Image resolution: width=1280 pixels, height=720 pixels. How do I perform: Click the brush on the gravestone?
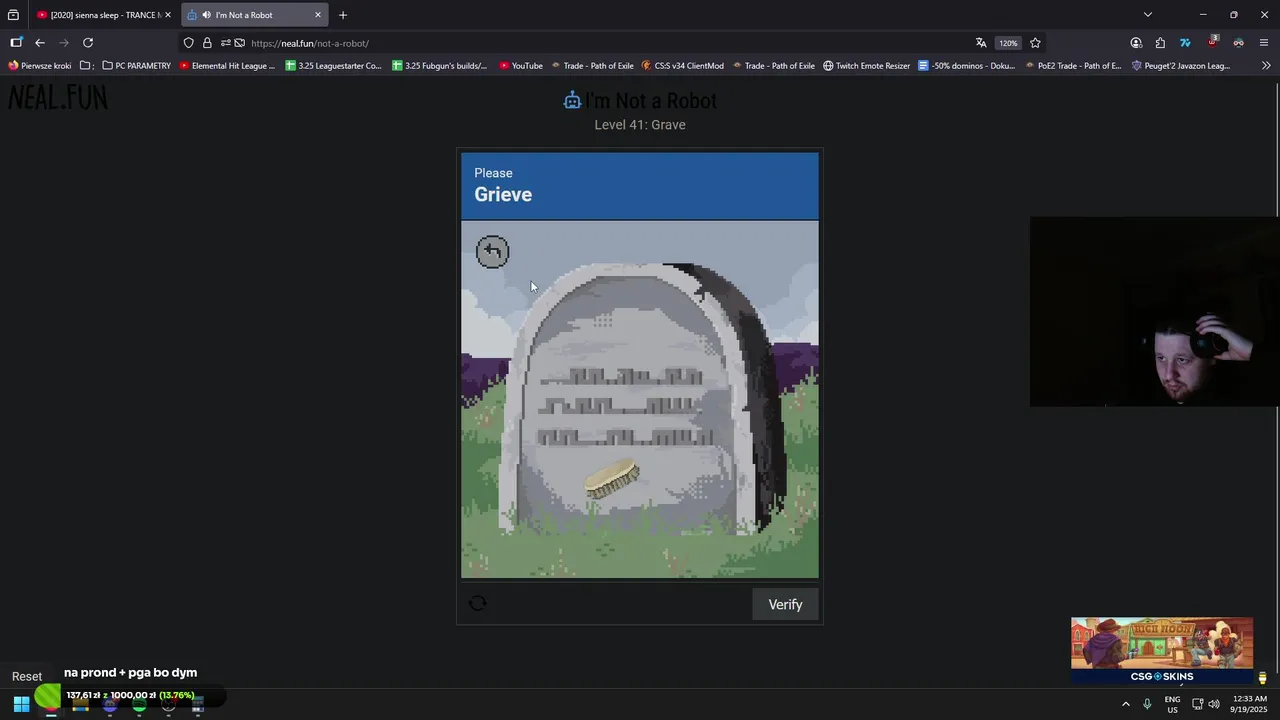612,478
